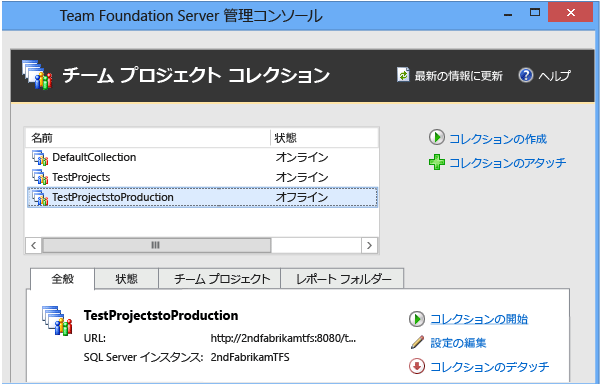Open the 全般 tab

(x=62, y=279)
